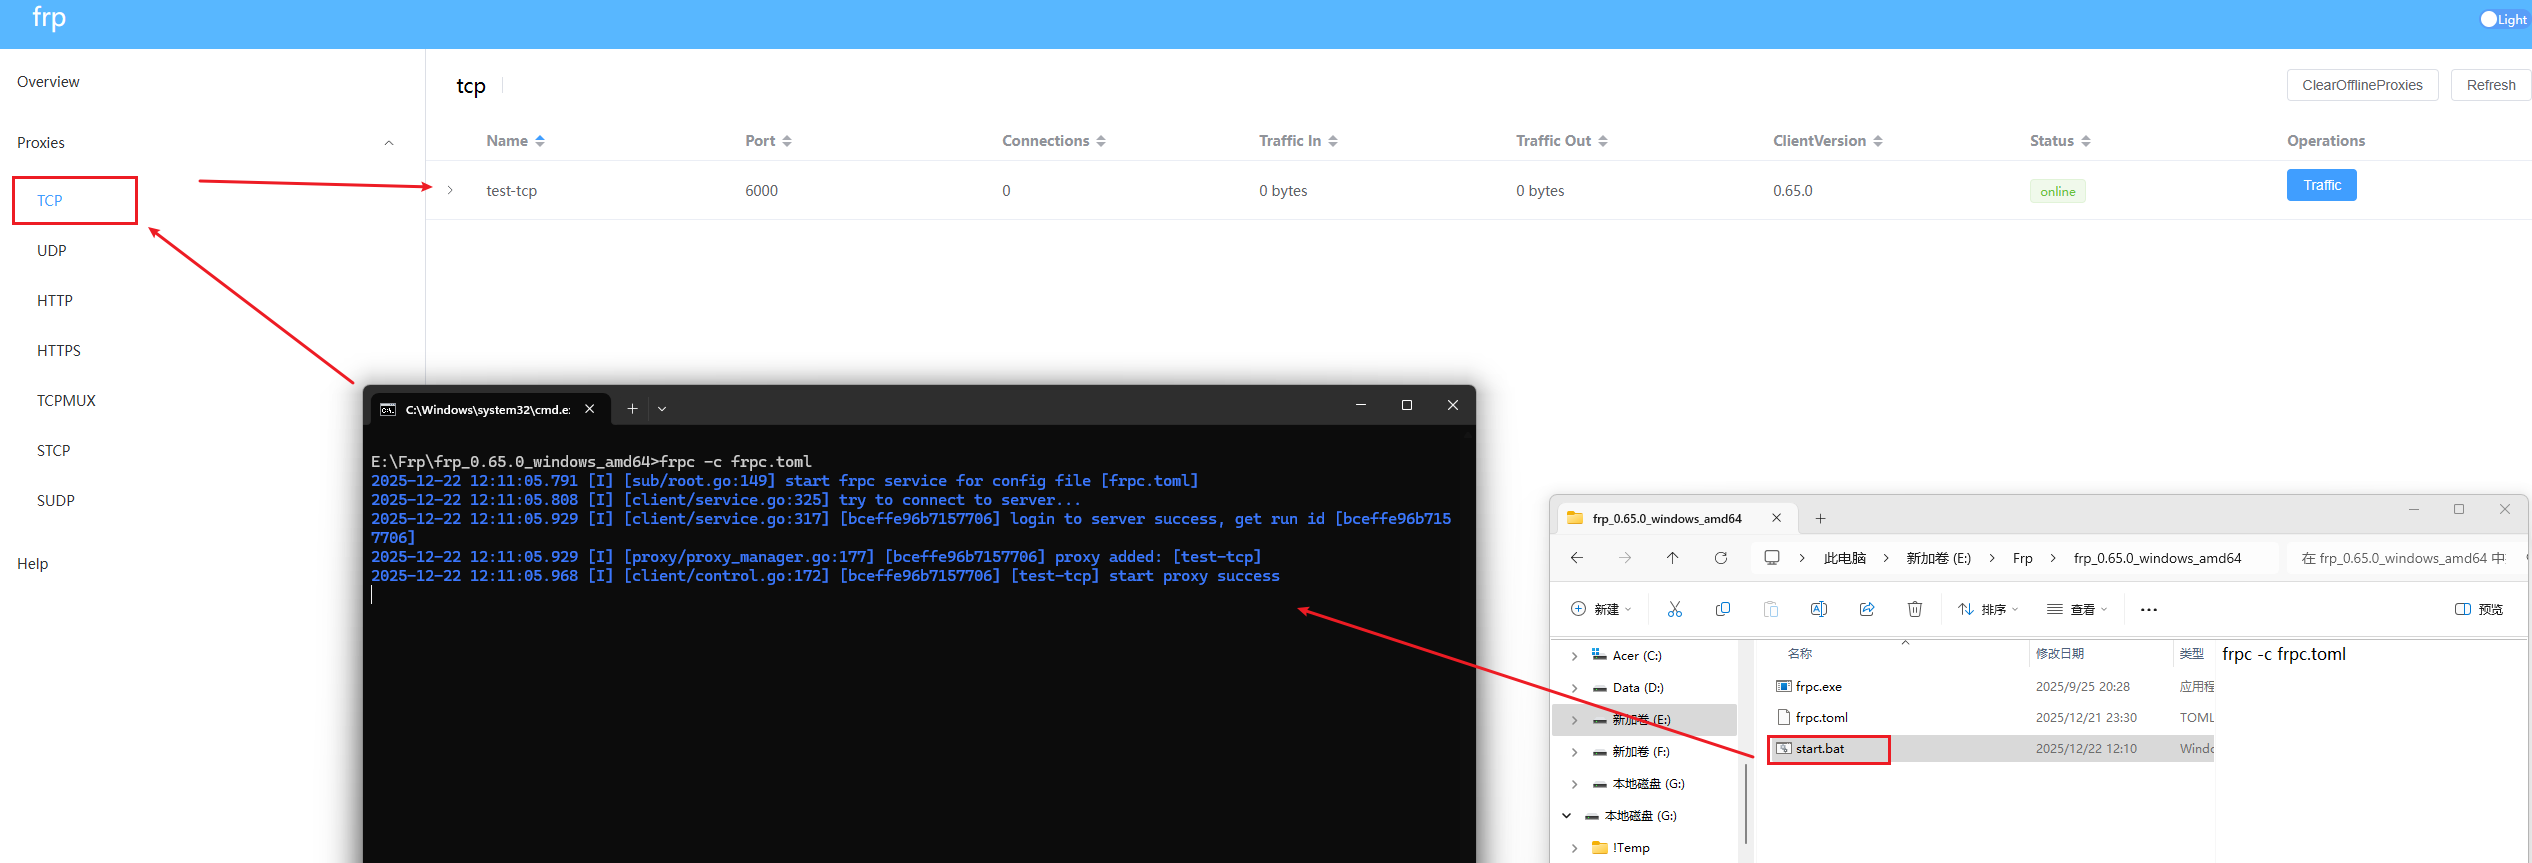
Task: Select UDP in the Proxies menu
Action: [52, 250]
